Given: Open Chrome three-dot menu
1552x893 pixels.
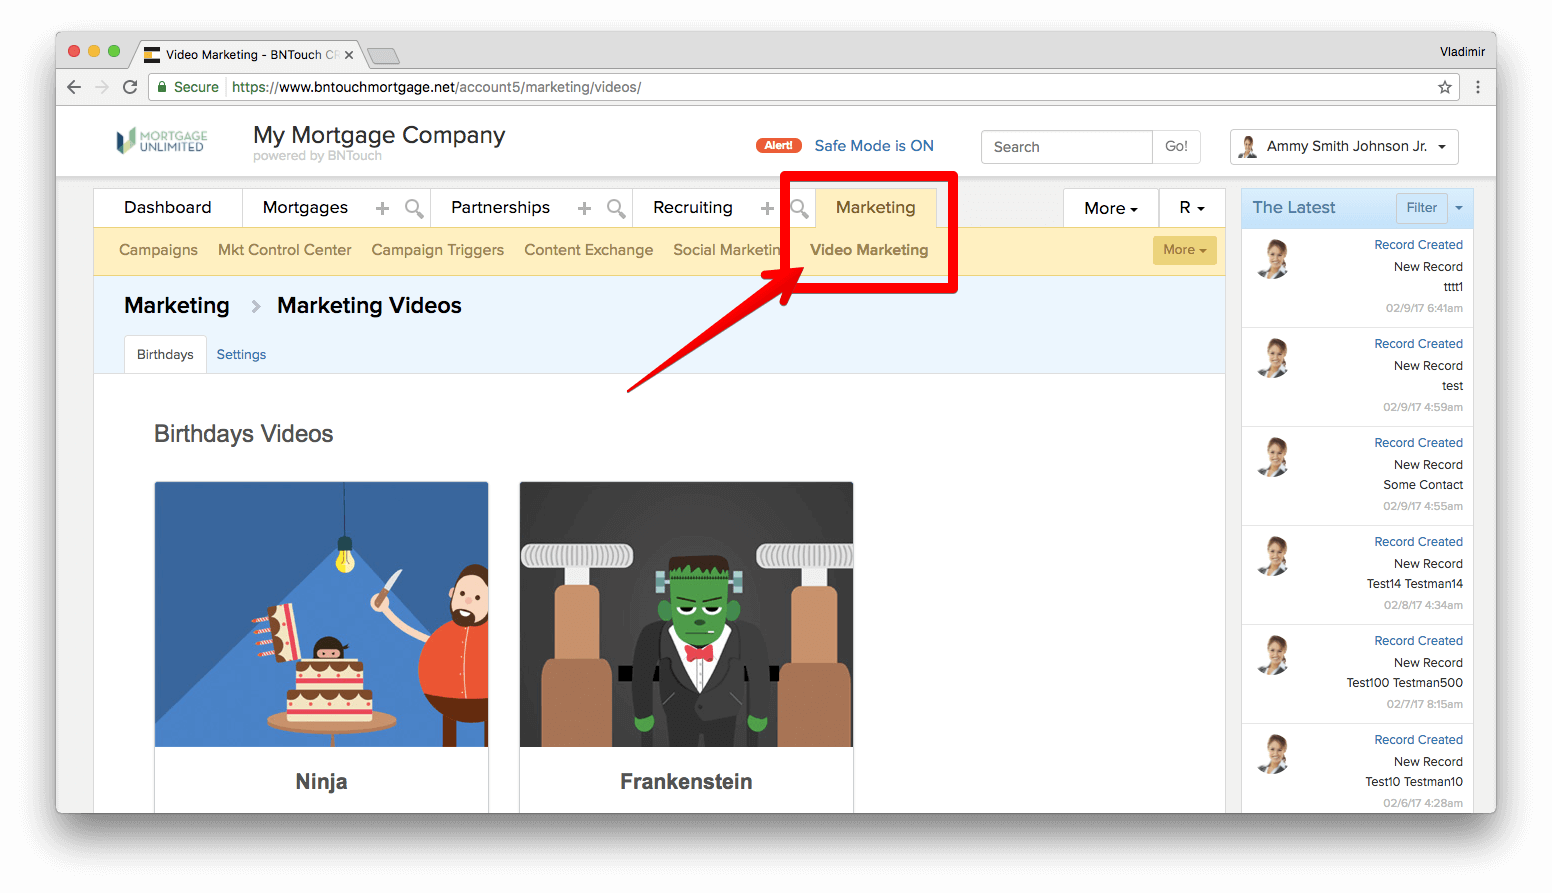Looking at the screenshot, I should 1477,87.
